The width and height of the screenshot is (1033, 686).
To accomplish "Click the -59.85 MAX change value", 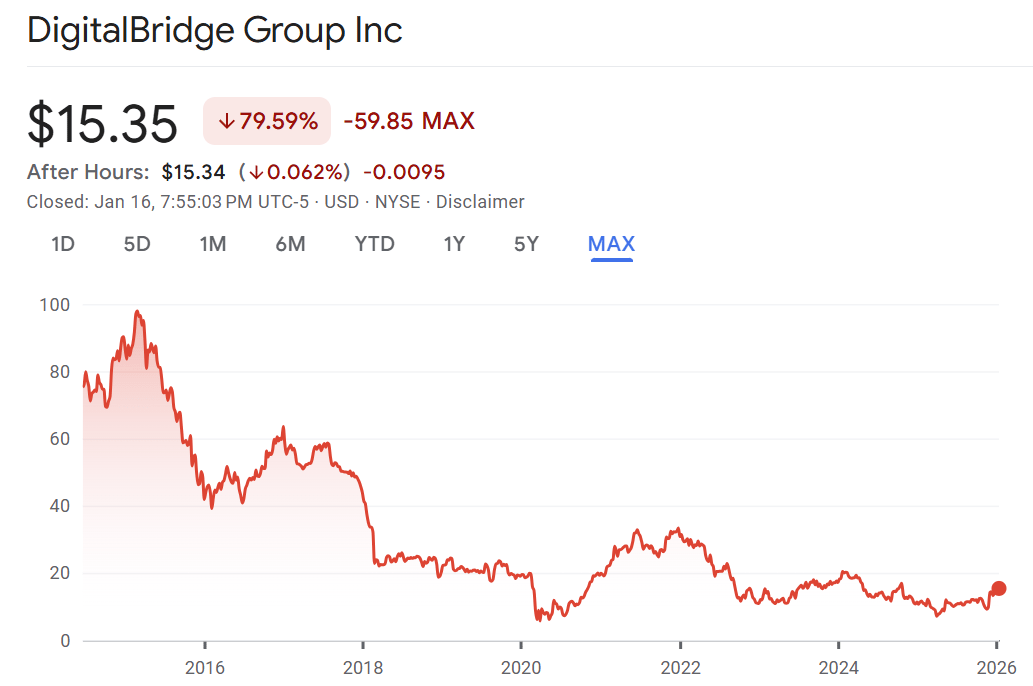I will pyautogui.click(x=408, y=120).
